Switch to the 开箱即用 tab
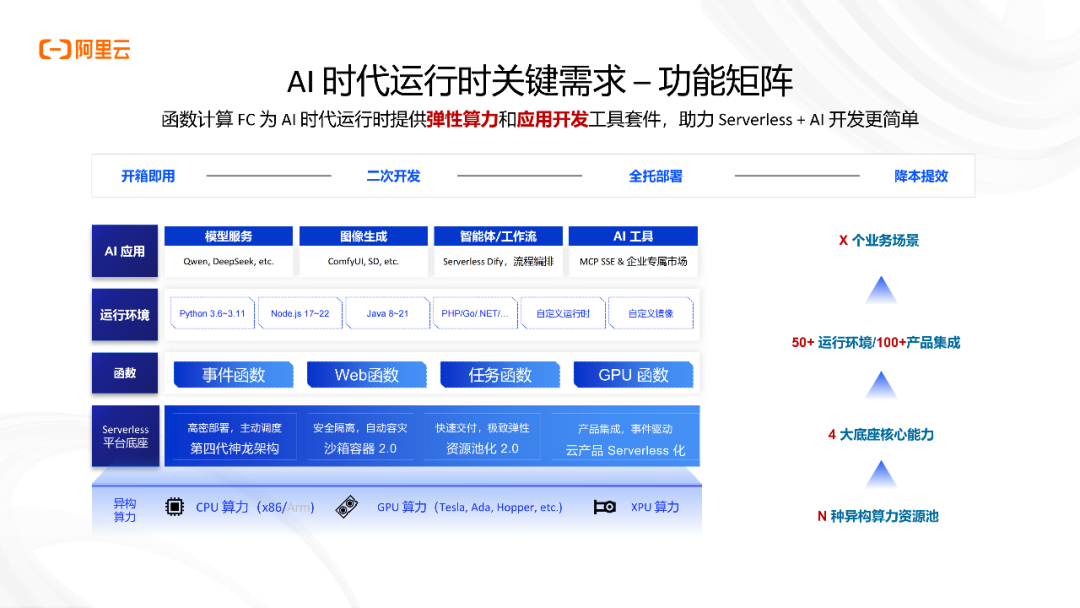Viewport: 1080px width, 608px height. (148, 175)
